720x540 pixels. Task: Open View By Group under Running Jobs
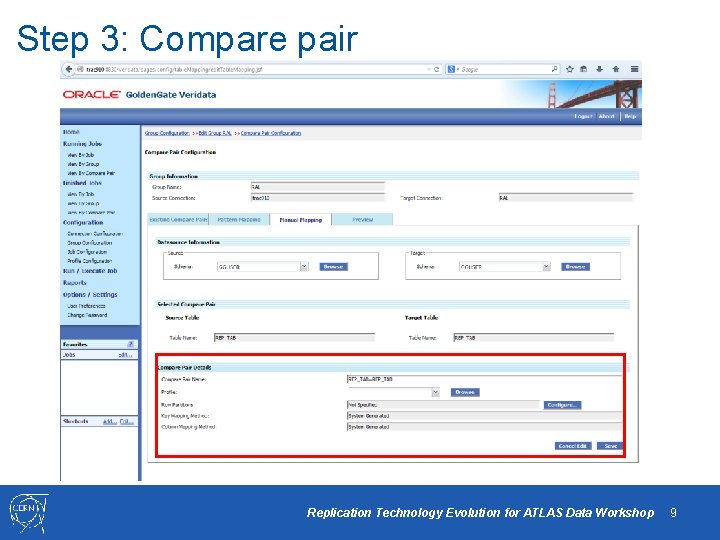tap(83, 164)
